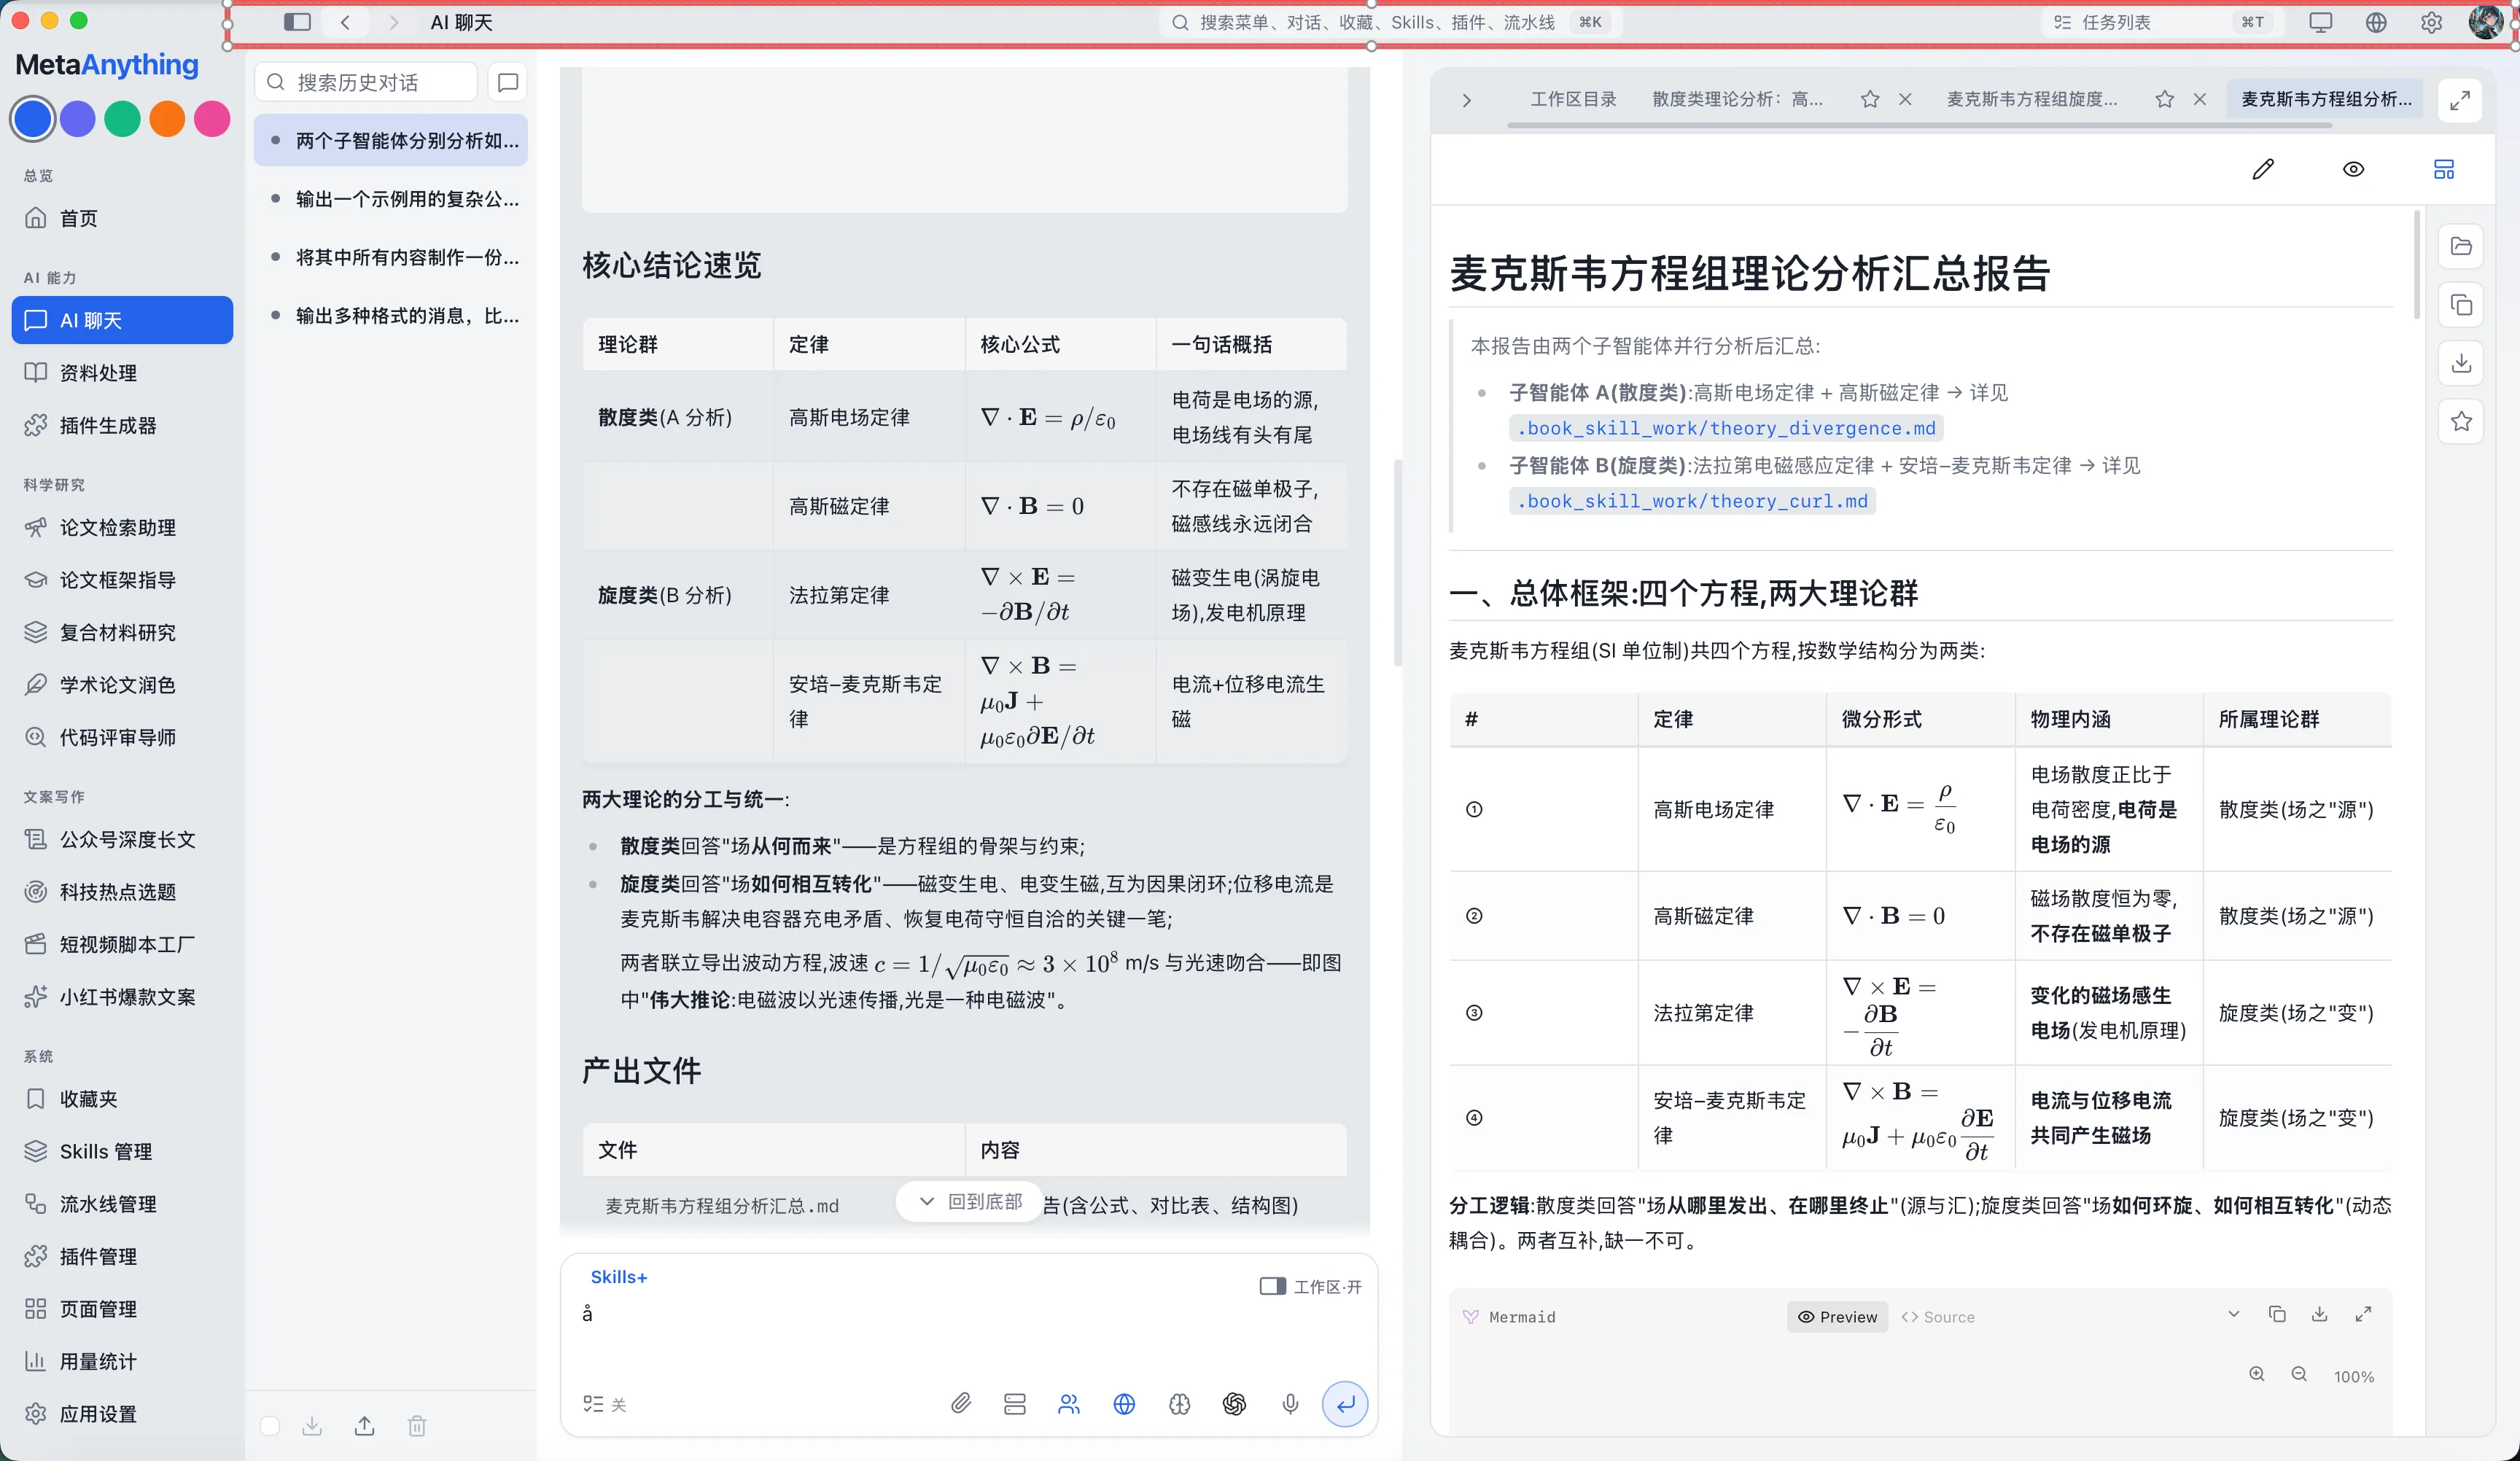The height and width of the screenshot is (1461, 2520).
Task: Select the OpenAI model icon in chat input
Action: coord(1234,1404)
